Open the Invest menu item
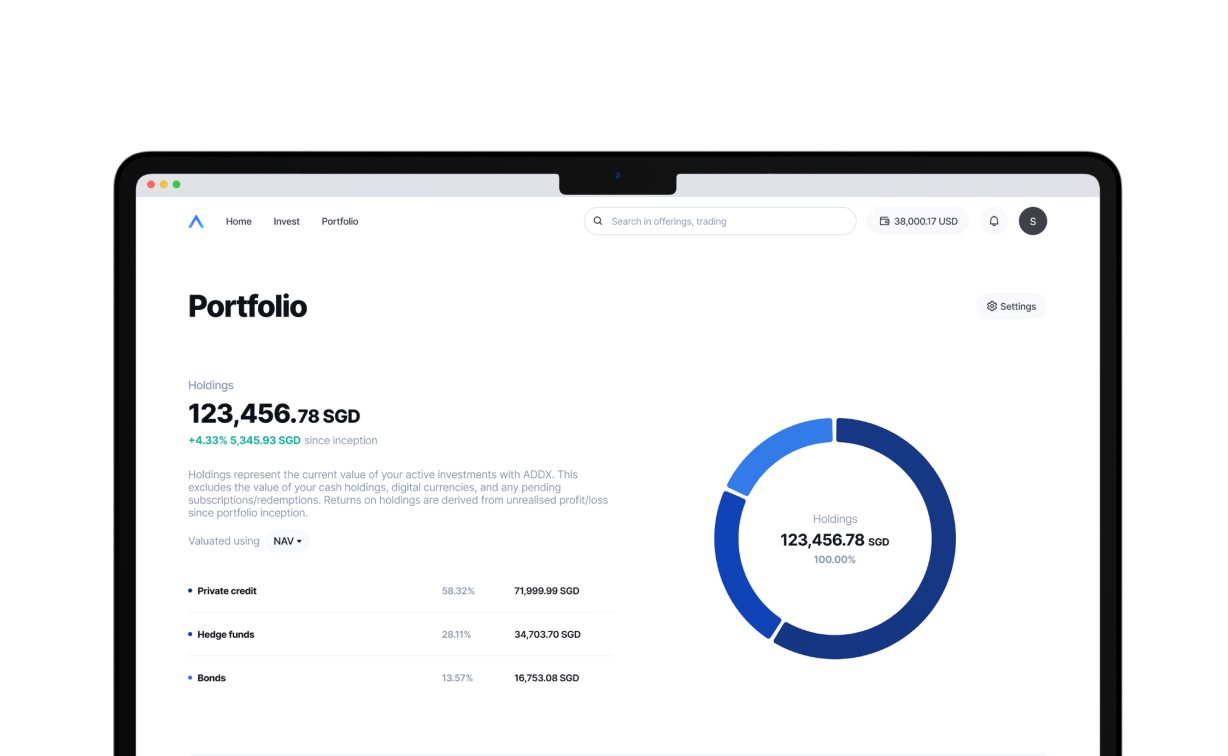This screenshot has width=1228, height=756. [x=287, y=221]
